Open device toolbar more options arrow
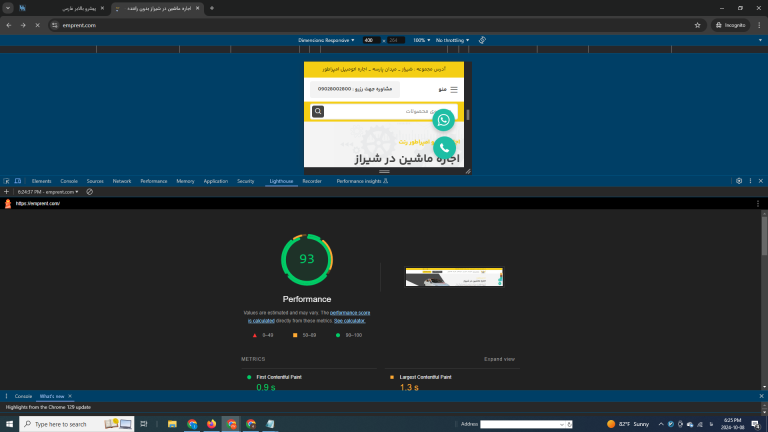Screen dimensions: 768x432 [x=760, y=40]
